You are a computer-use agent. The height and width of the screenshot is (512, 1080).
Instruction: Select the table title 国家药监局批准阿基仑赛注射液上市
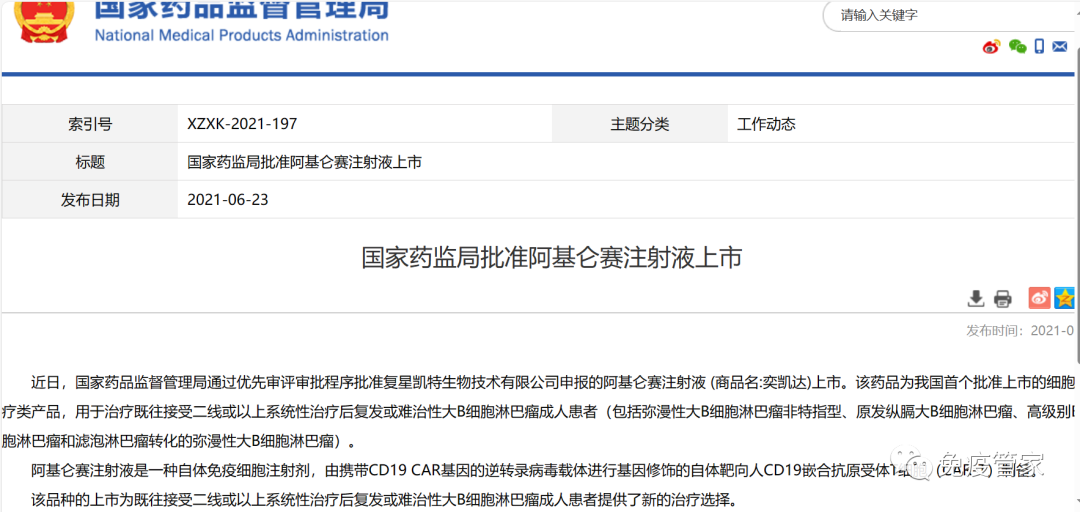click(304, 162)
